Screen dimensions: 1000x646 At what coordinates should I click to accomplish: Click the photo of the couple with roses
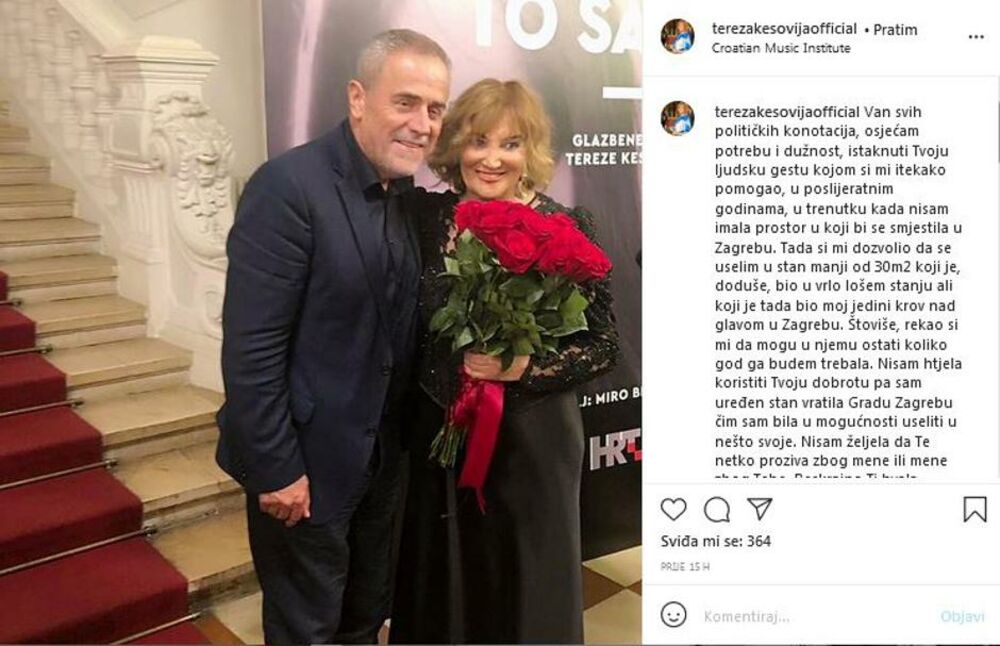(x=321, y=323)
